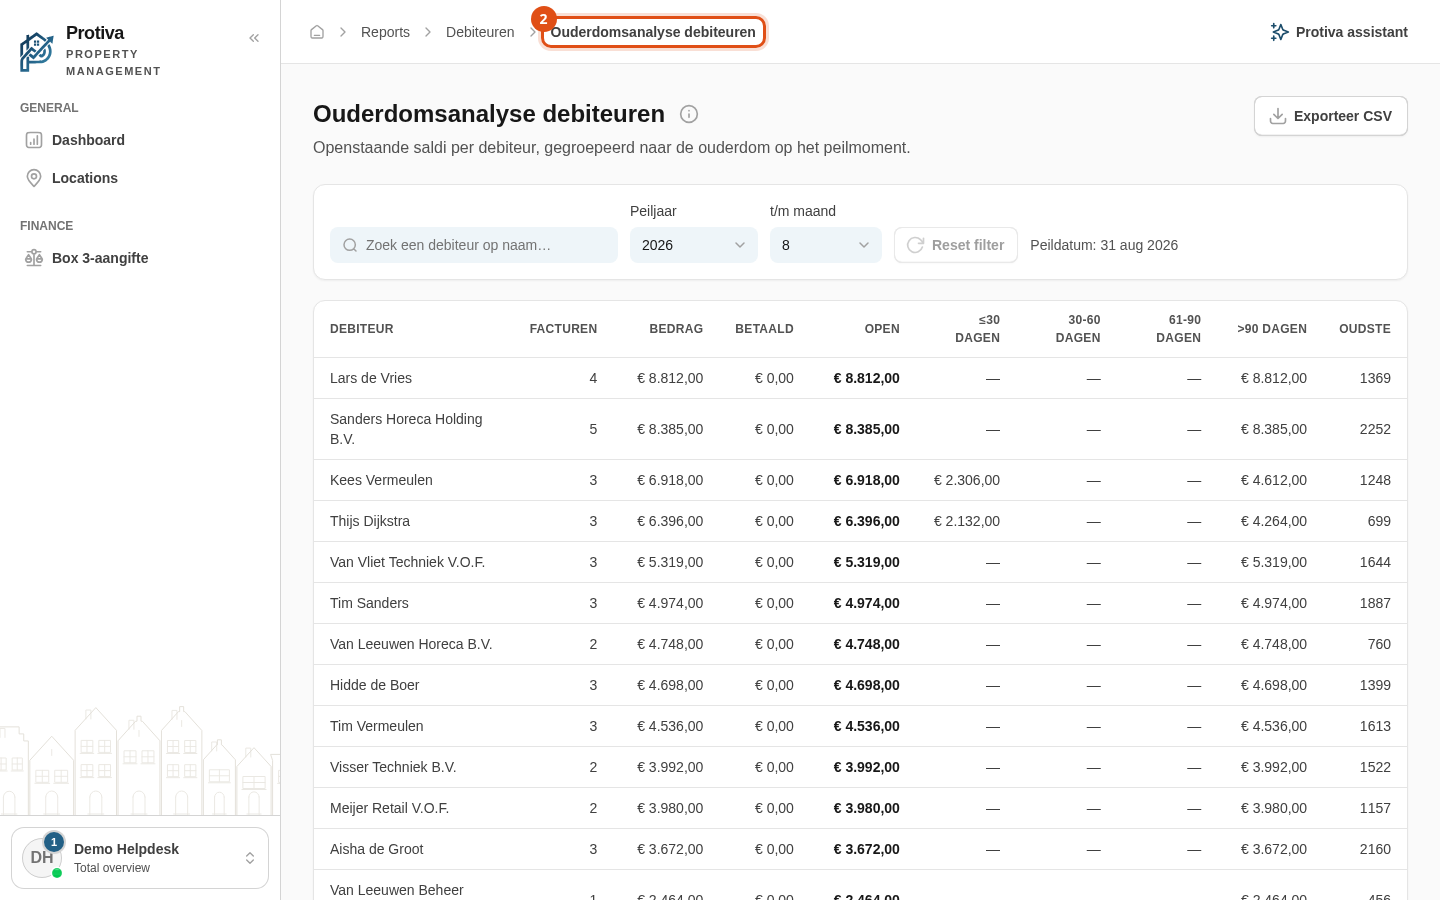Sort by the Oudste column header
The image size is (1440, 900).
pyautogui.click(x=1365, y=329)
